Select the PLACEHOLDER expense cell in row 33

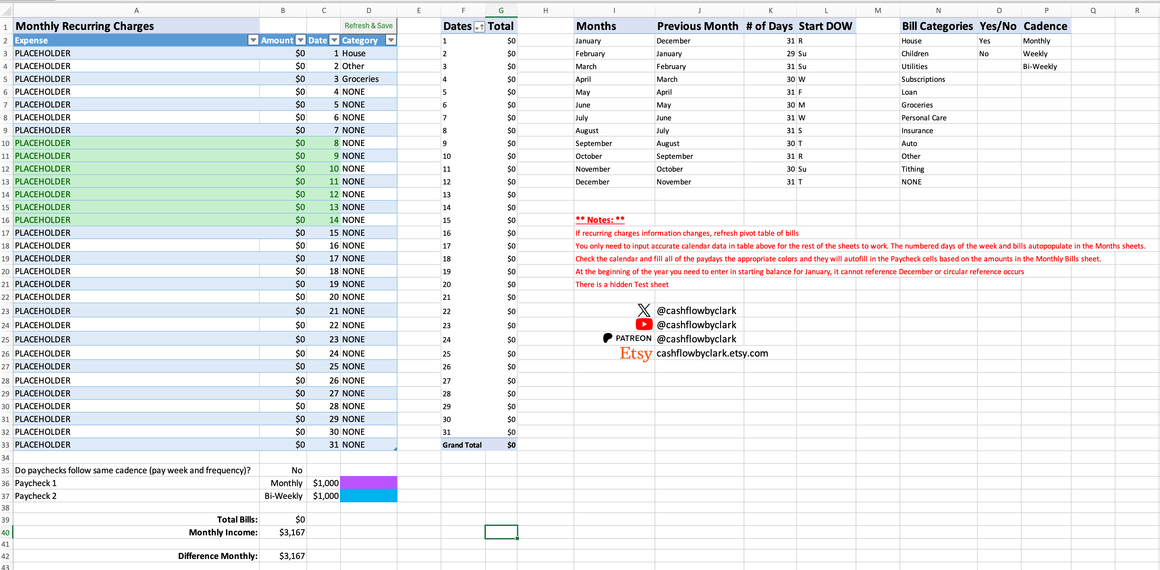click(x=136, y=445)
